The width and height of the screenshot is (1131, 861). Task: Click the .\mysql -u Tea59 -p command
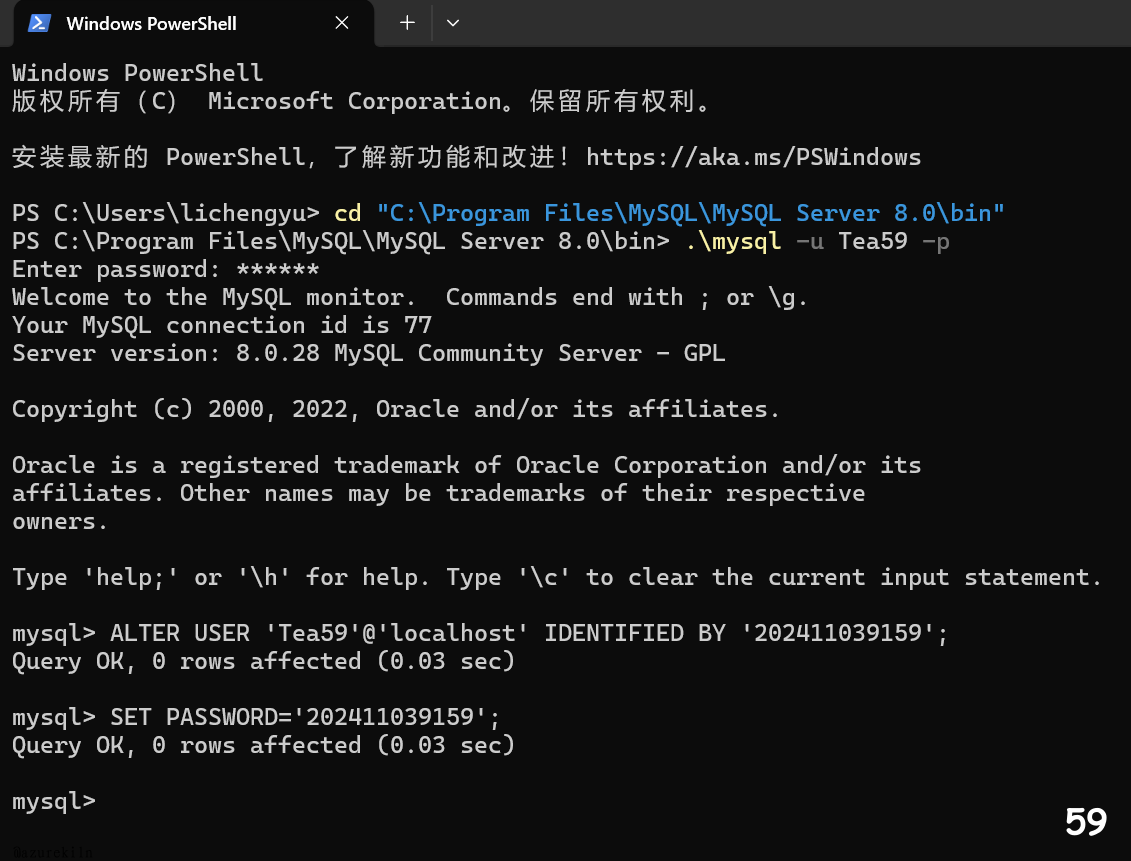coord(816,241)
